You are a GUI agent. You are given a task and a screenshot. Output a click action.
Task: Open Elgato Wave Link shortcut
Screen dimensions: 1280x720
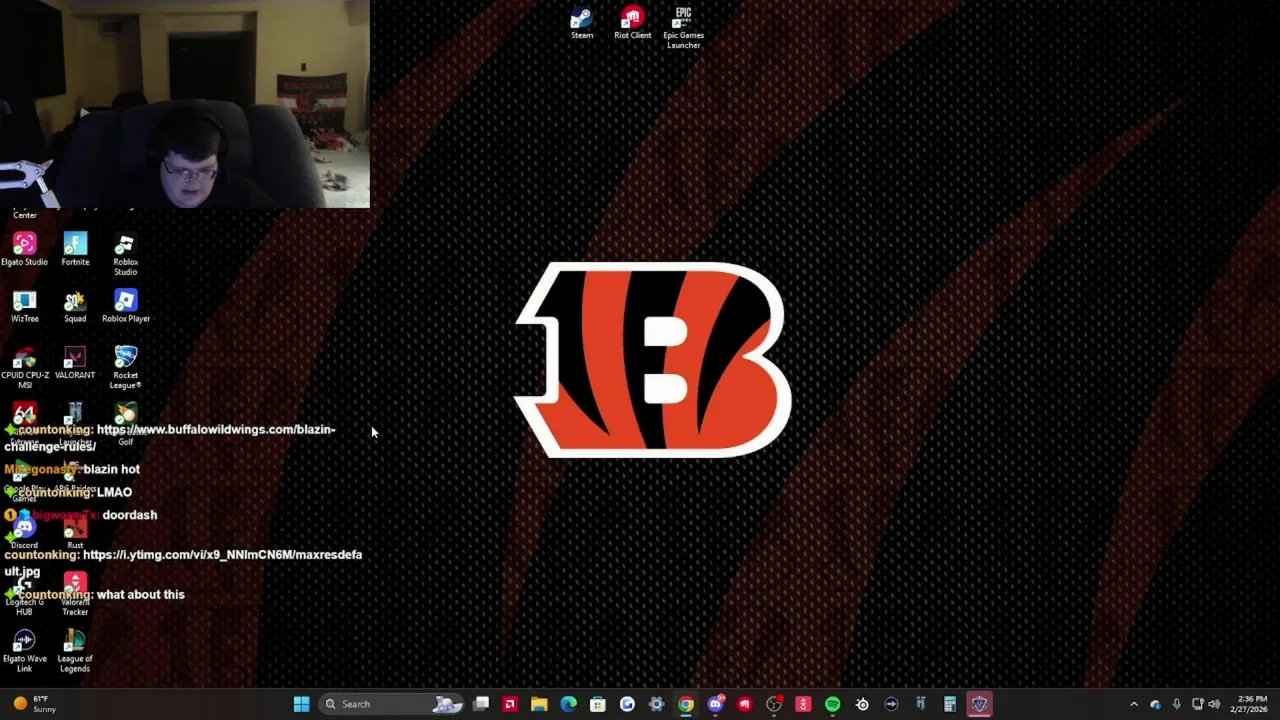[x=24, y=651]
